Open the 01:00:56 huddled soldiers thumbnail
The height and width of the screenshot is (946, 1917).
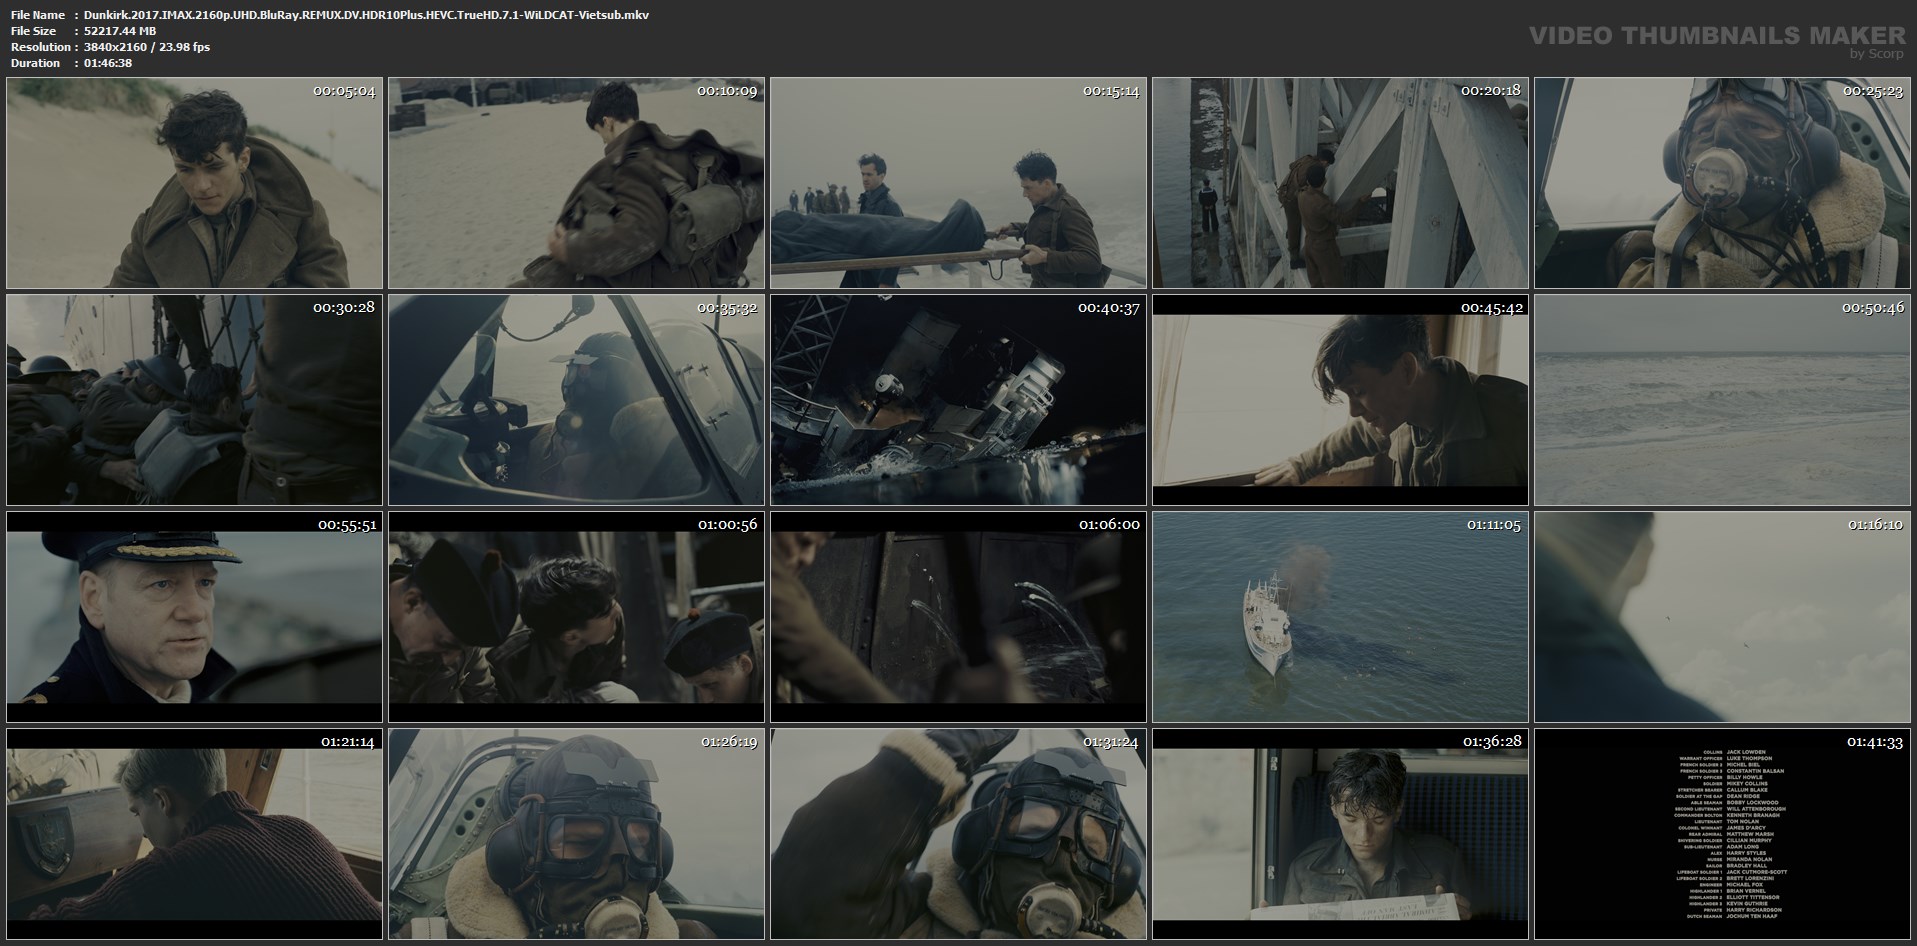tap(577, 617)
